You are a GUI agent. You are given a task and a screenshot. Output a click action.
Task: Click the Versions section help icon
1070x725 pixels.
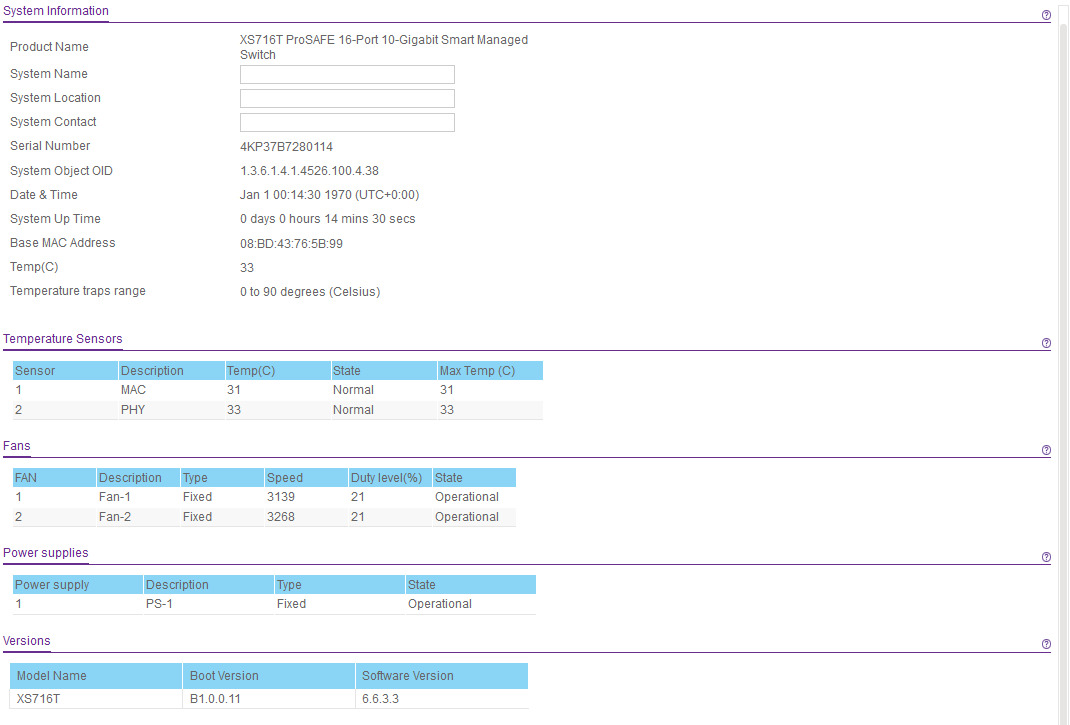click(x=1046, y=645)
